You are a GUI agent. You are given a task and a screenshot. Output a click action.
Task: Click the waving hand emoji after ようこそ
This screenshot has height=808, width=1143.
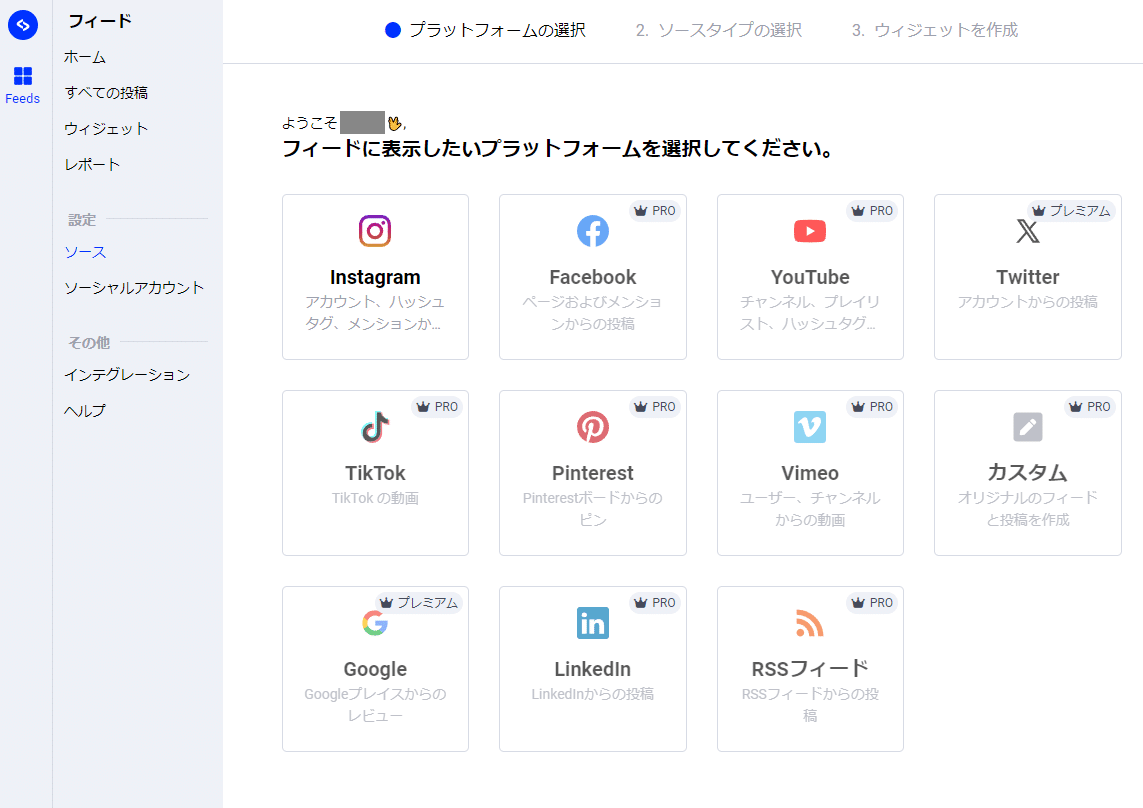coord(394,123)
